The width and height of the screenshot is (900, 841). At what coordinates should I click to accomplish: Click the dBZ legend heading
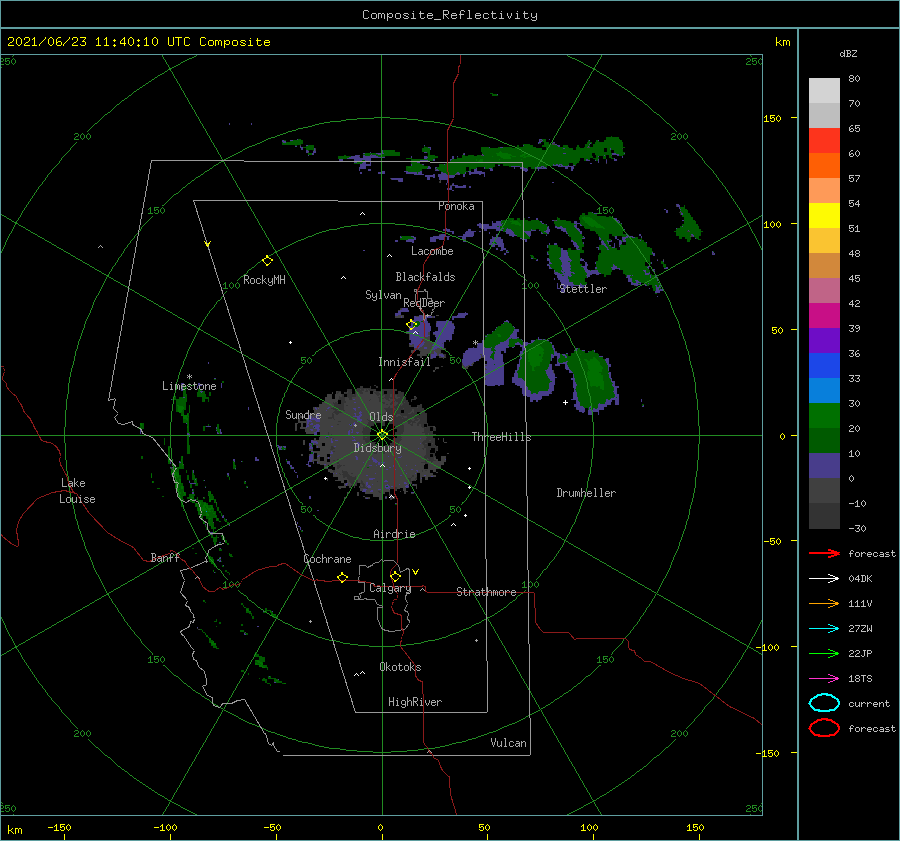tap(848, 53)
